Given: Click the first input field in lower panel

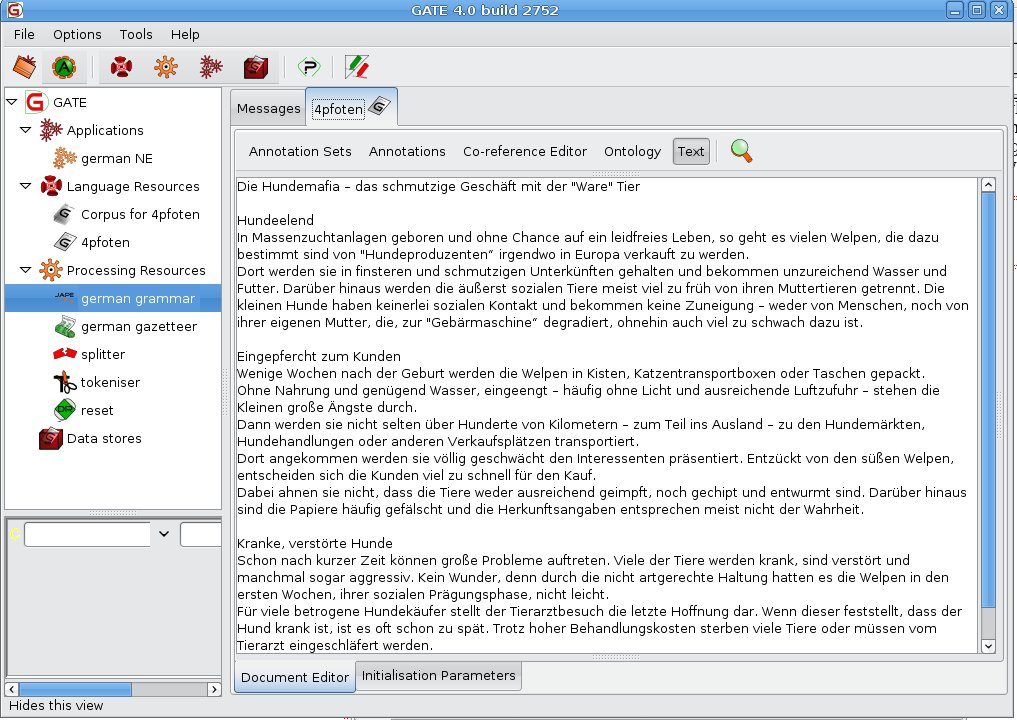Looking at the screenshot, I should click(87, 534).
